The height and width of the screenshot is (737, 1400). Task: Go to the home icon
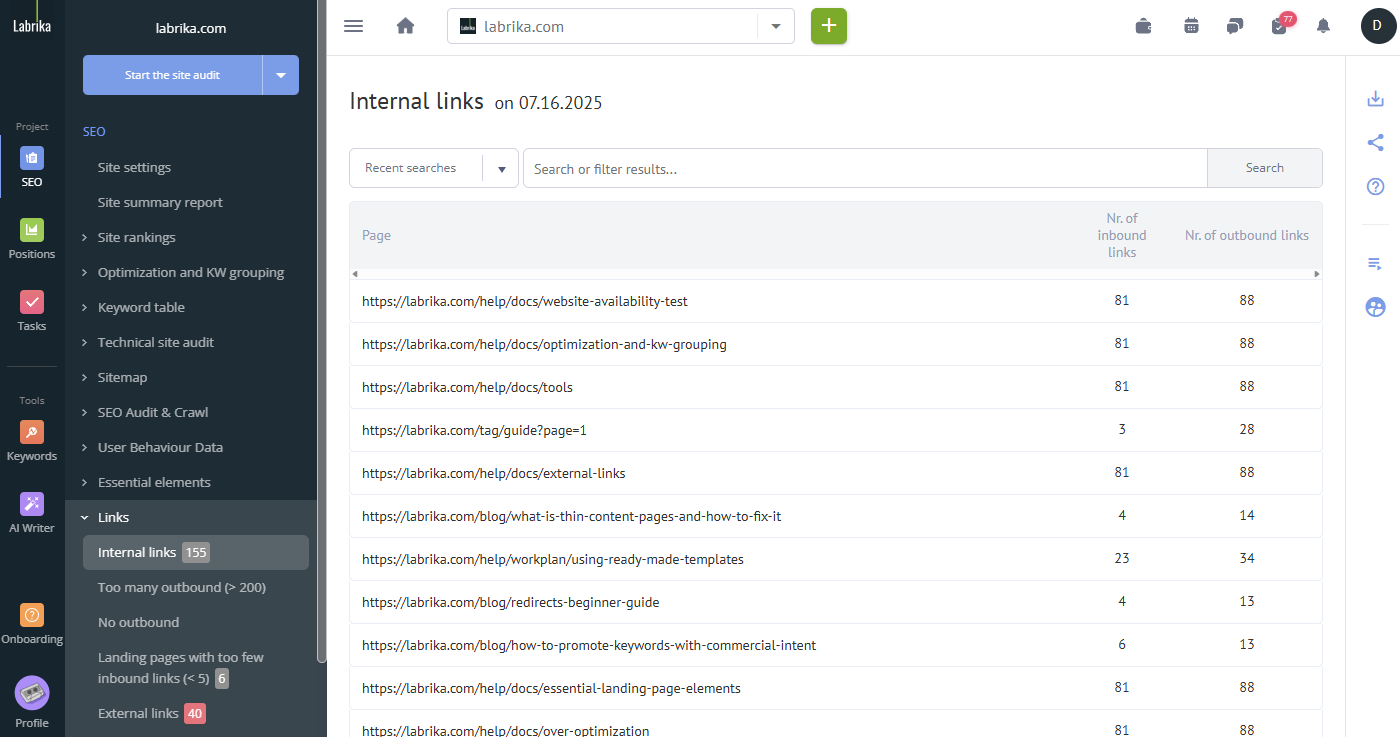click(405, 26)
